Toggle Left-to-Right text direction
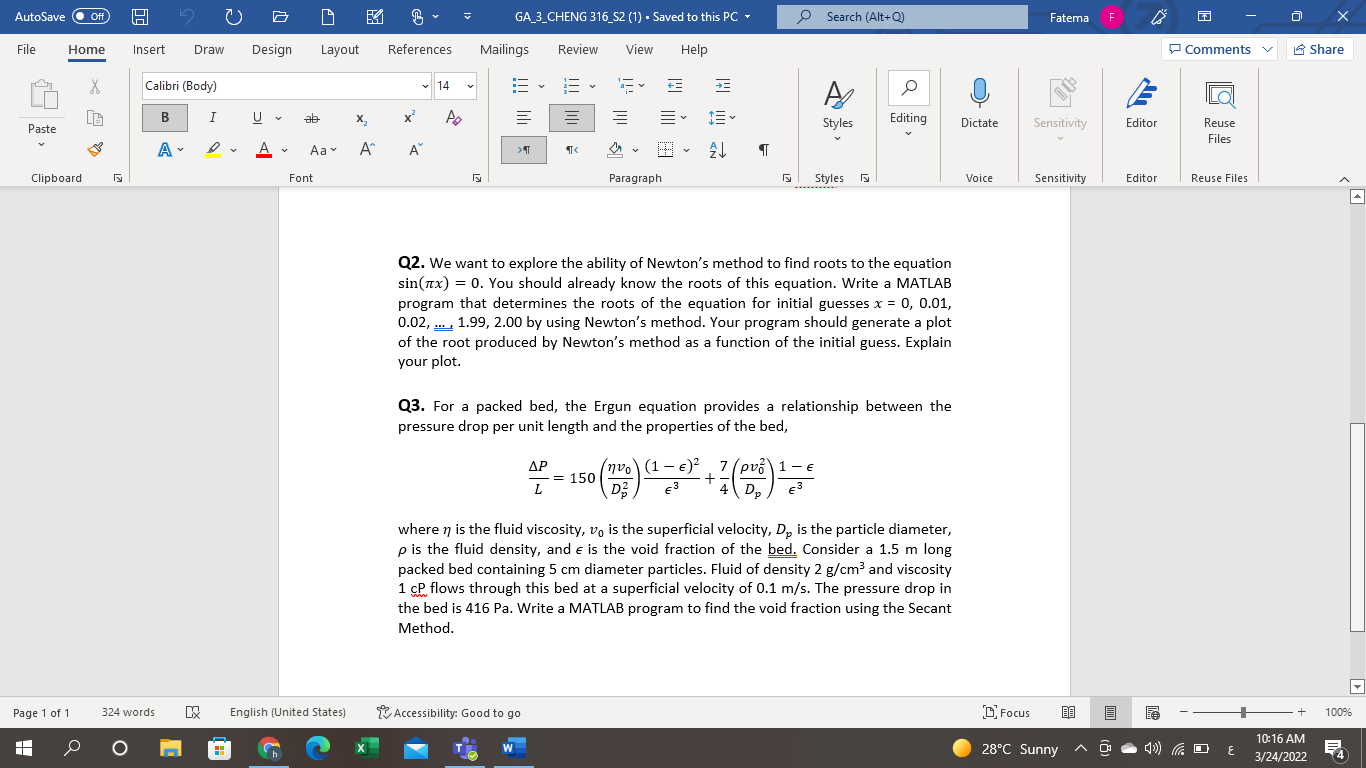 (x=524, y=149)
